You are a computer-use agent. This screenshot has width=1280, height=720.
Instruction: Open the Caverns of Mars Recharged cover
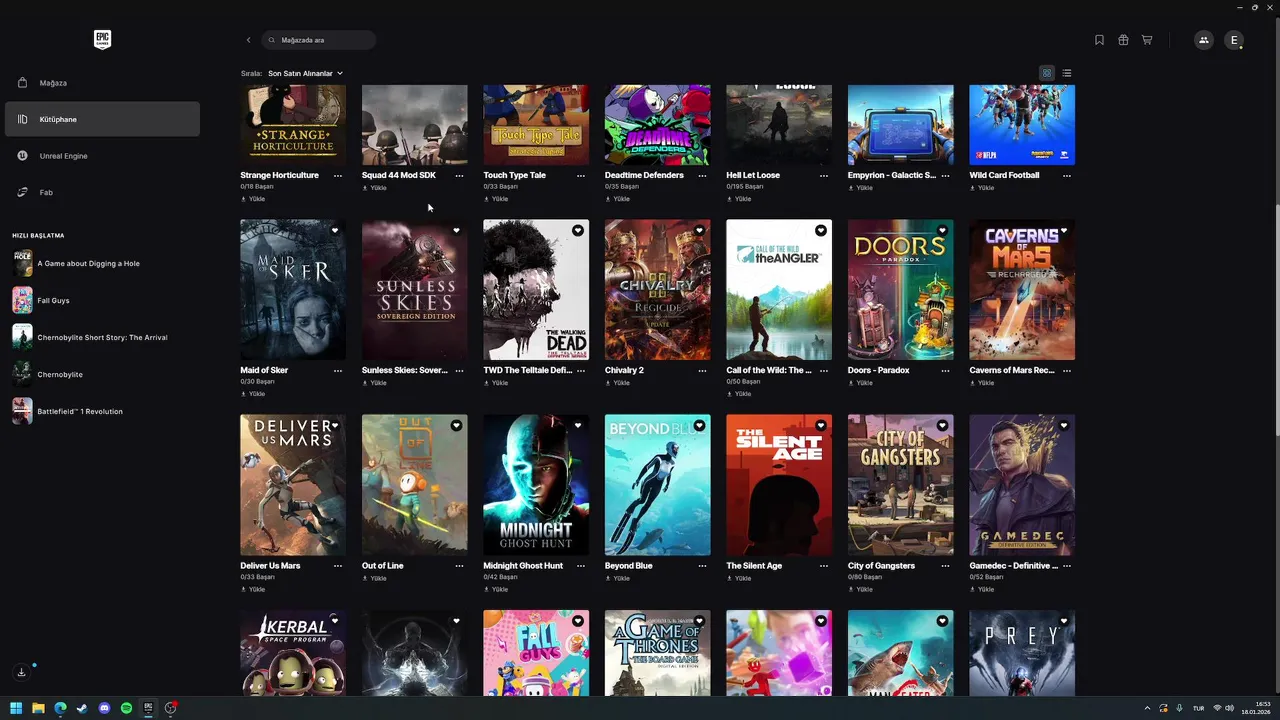(x=1022, y=290)
